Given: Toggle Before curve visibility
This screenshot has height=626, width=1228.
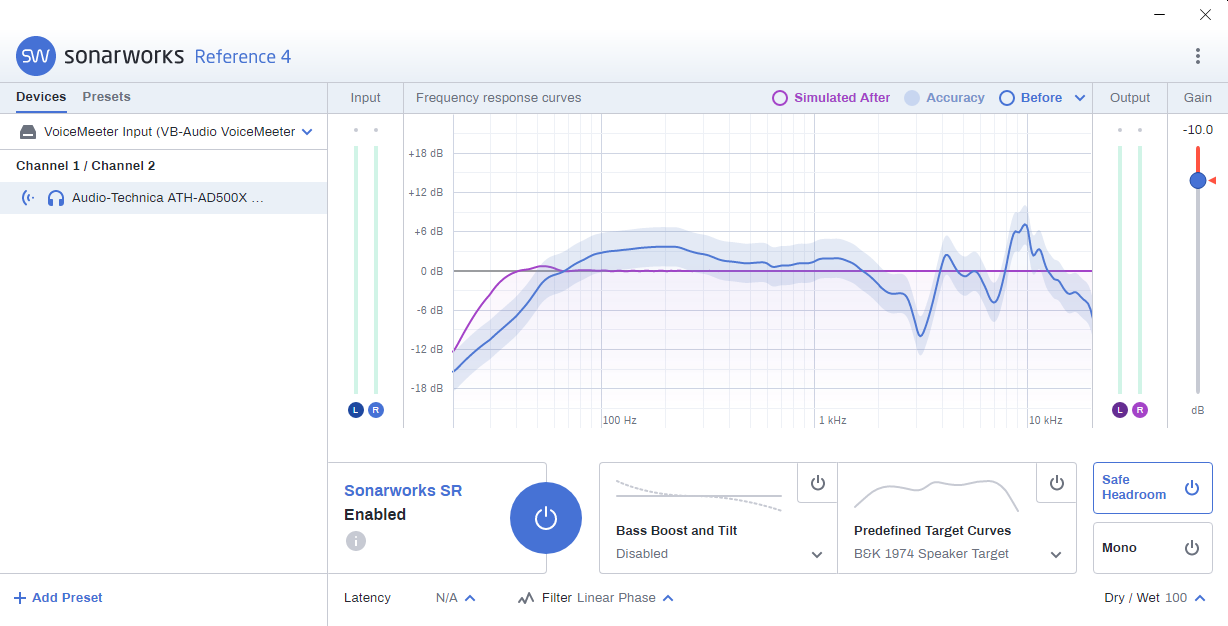Looking at the screenshot, I should tap(1031, 98).
